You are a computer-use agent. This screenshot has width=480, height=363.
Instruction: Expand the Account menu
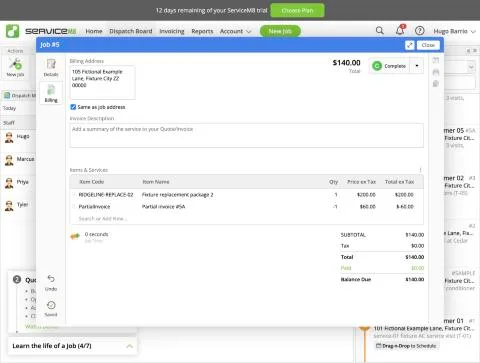pos(235,31)
